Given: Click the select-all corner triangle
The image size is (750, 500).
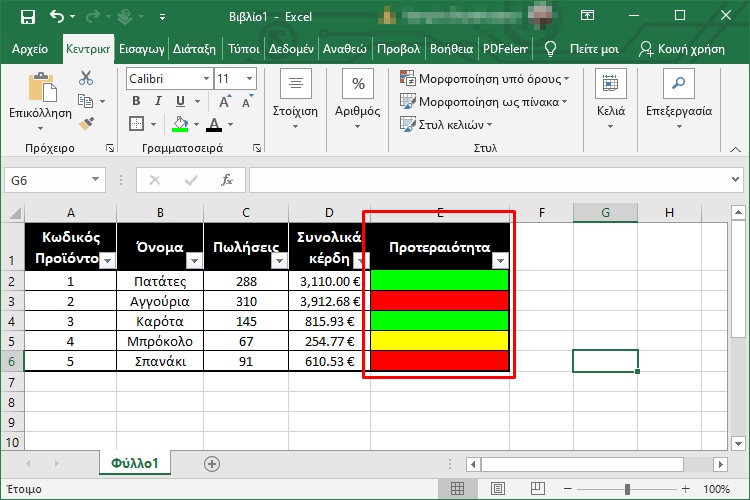Looking at the screenshot, I should point(14,212).
